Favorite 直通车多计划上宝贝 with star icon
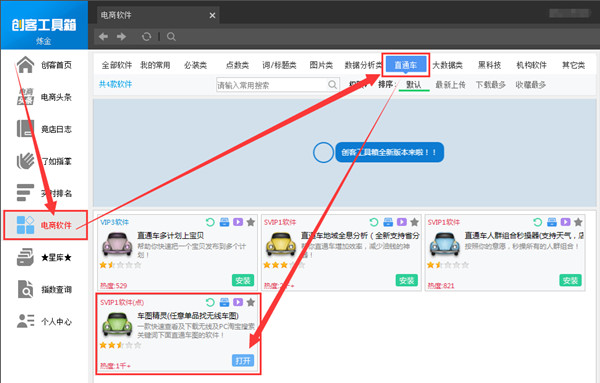 click(x=251, y=222)
